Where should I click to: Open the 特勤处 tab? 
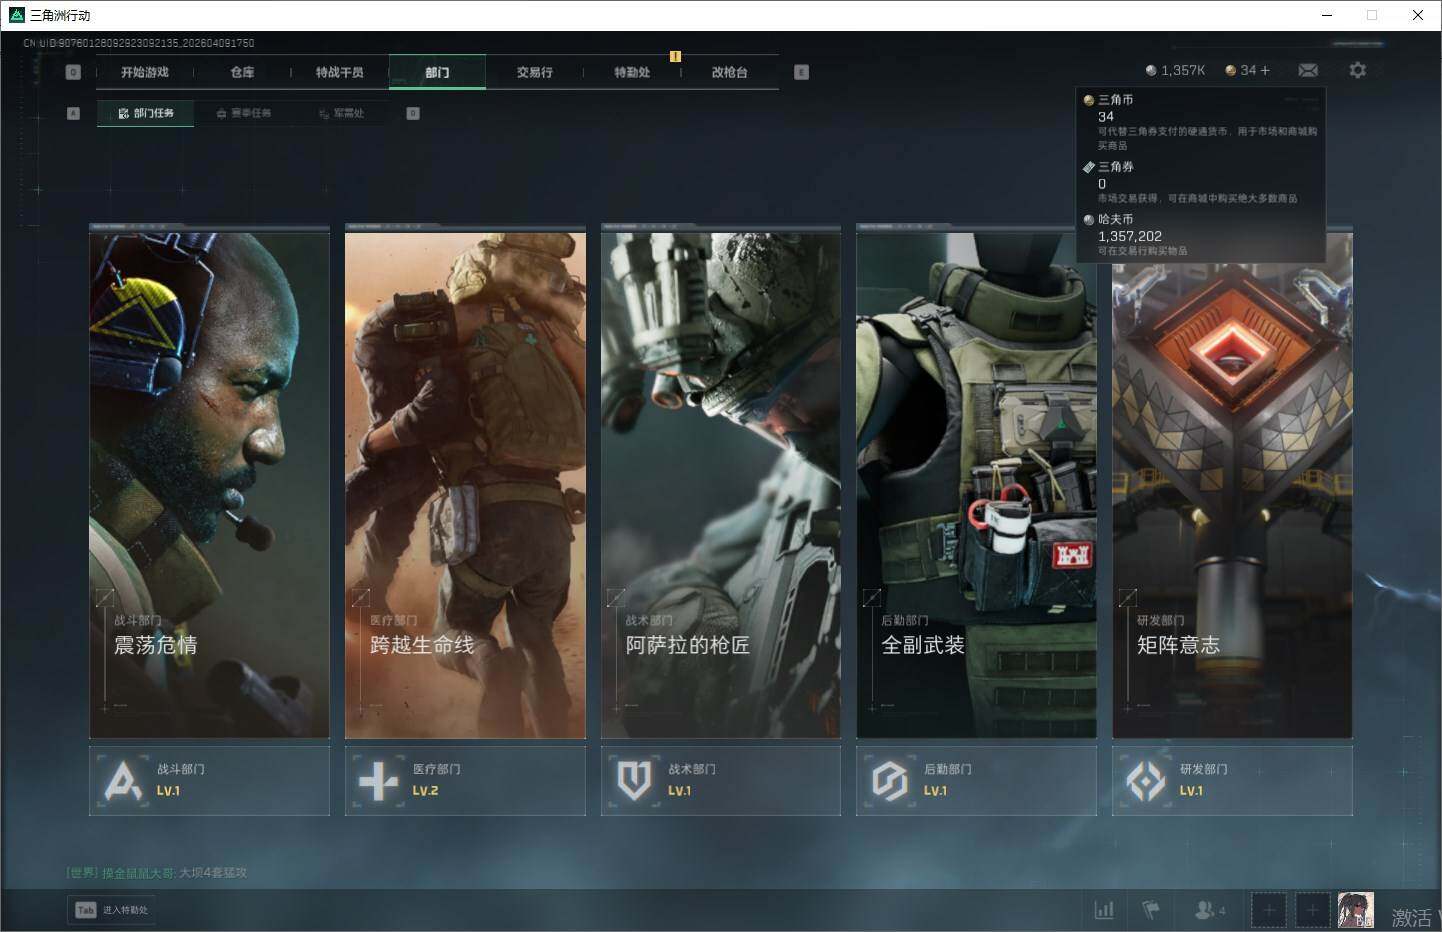(632, 72)
